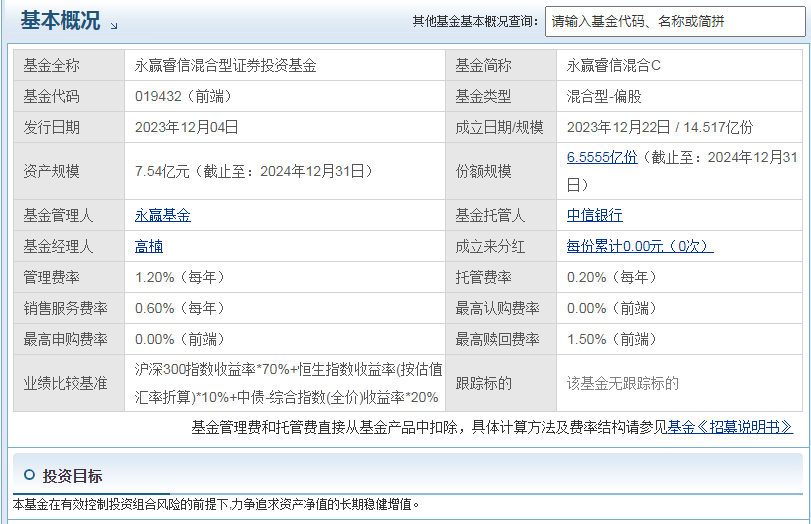Click the 成立日期/规模 label cell
This screenshot has height=524, width=811.
click(x=501, y=127)
